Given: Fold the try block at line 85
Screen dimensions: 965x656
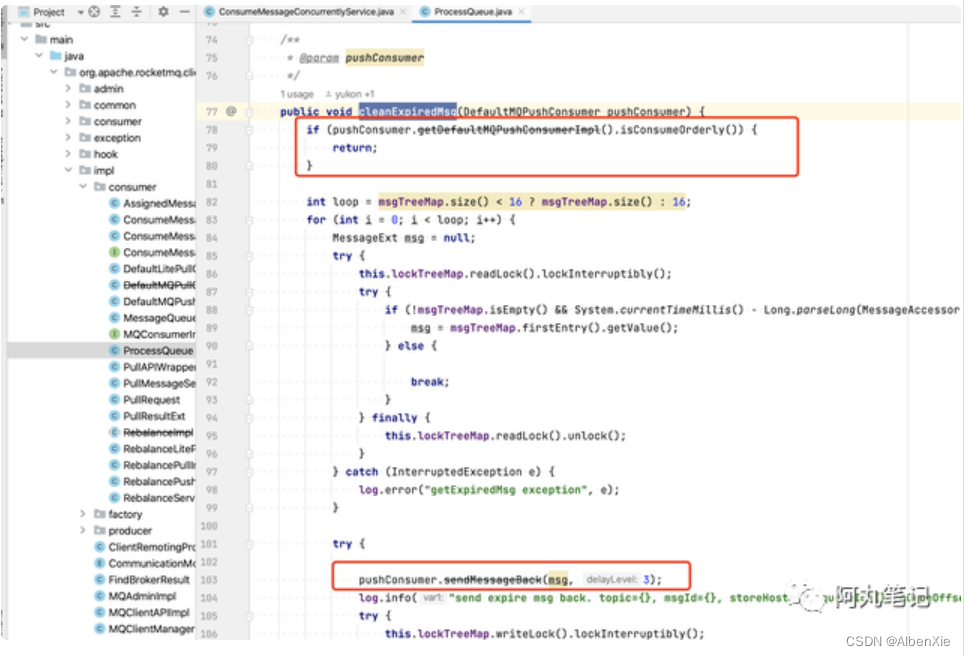Looking at the screenshot, I should [249, 256].
